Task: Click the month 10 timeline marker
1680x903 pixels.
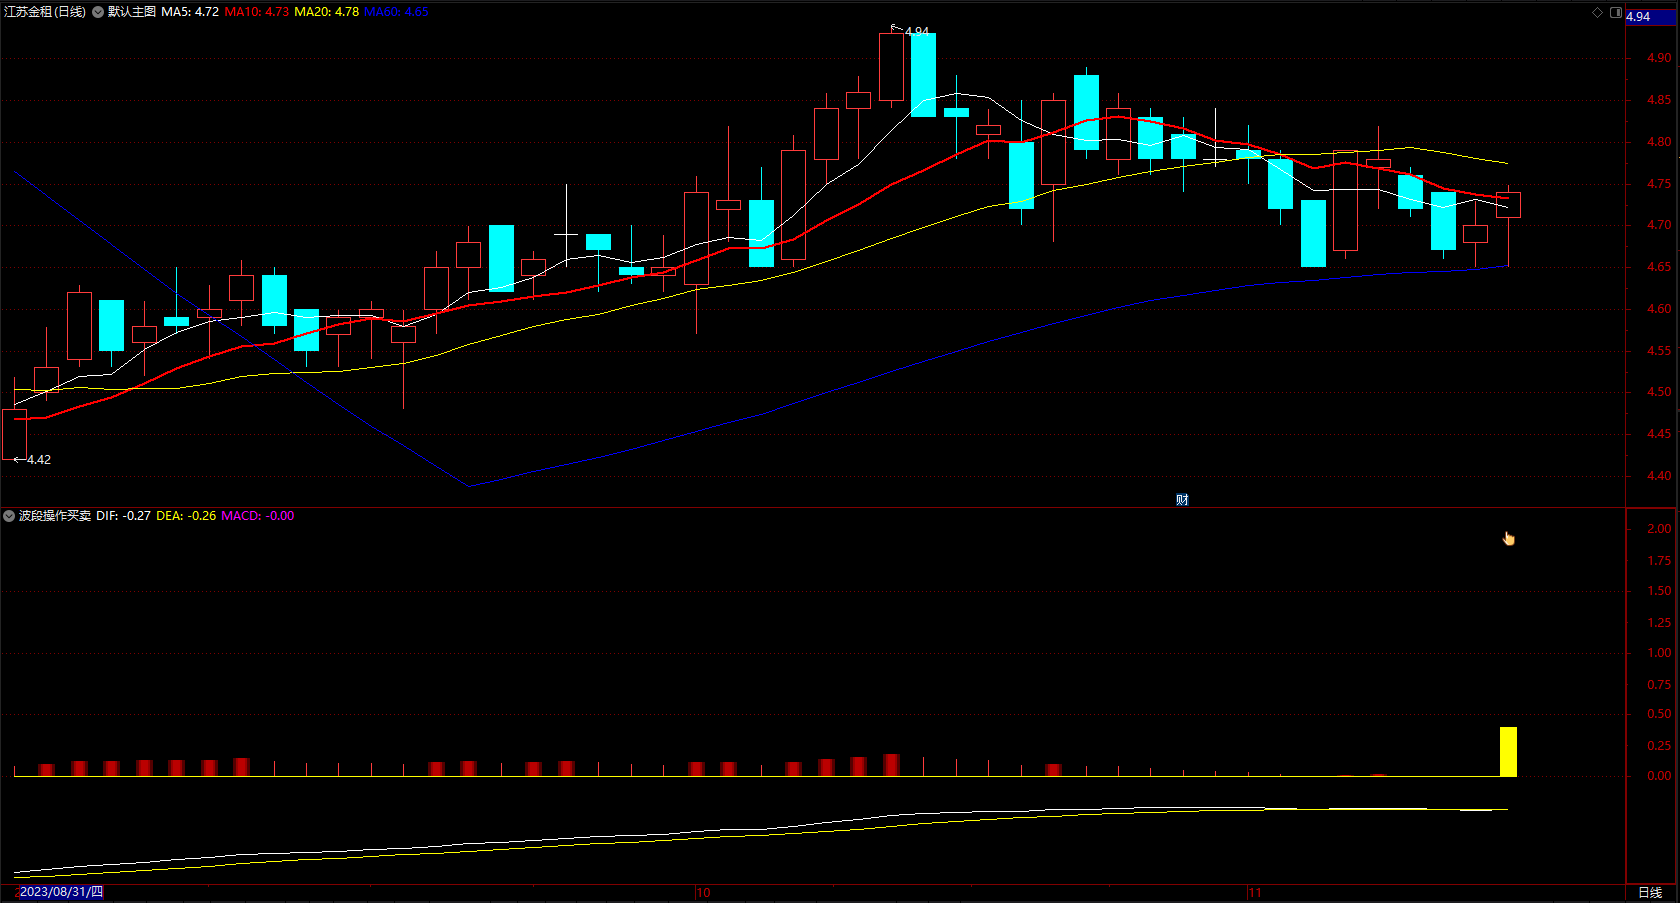Action: [703, 892]
